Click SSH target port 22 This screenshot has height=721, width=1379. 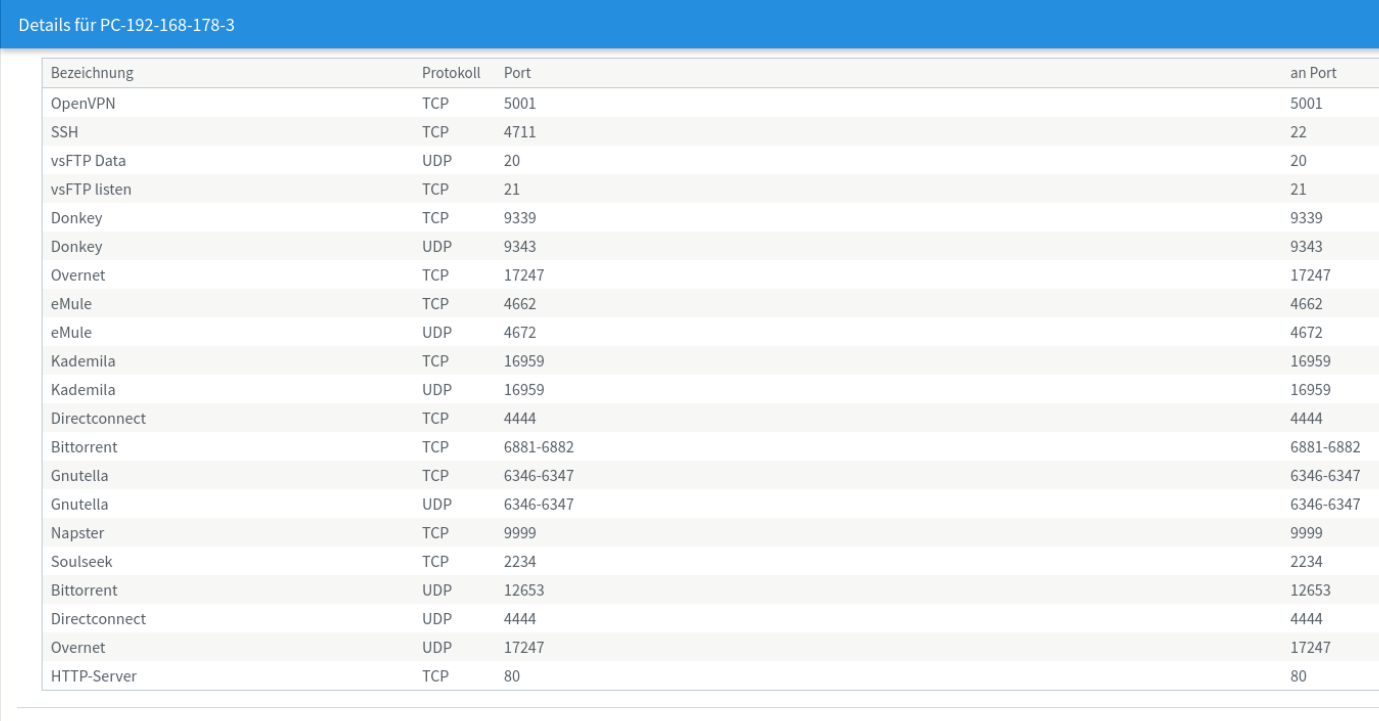pyautogui.click(x=1299, y=132)
